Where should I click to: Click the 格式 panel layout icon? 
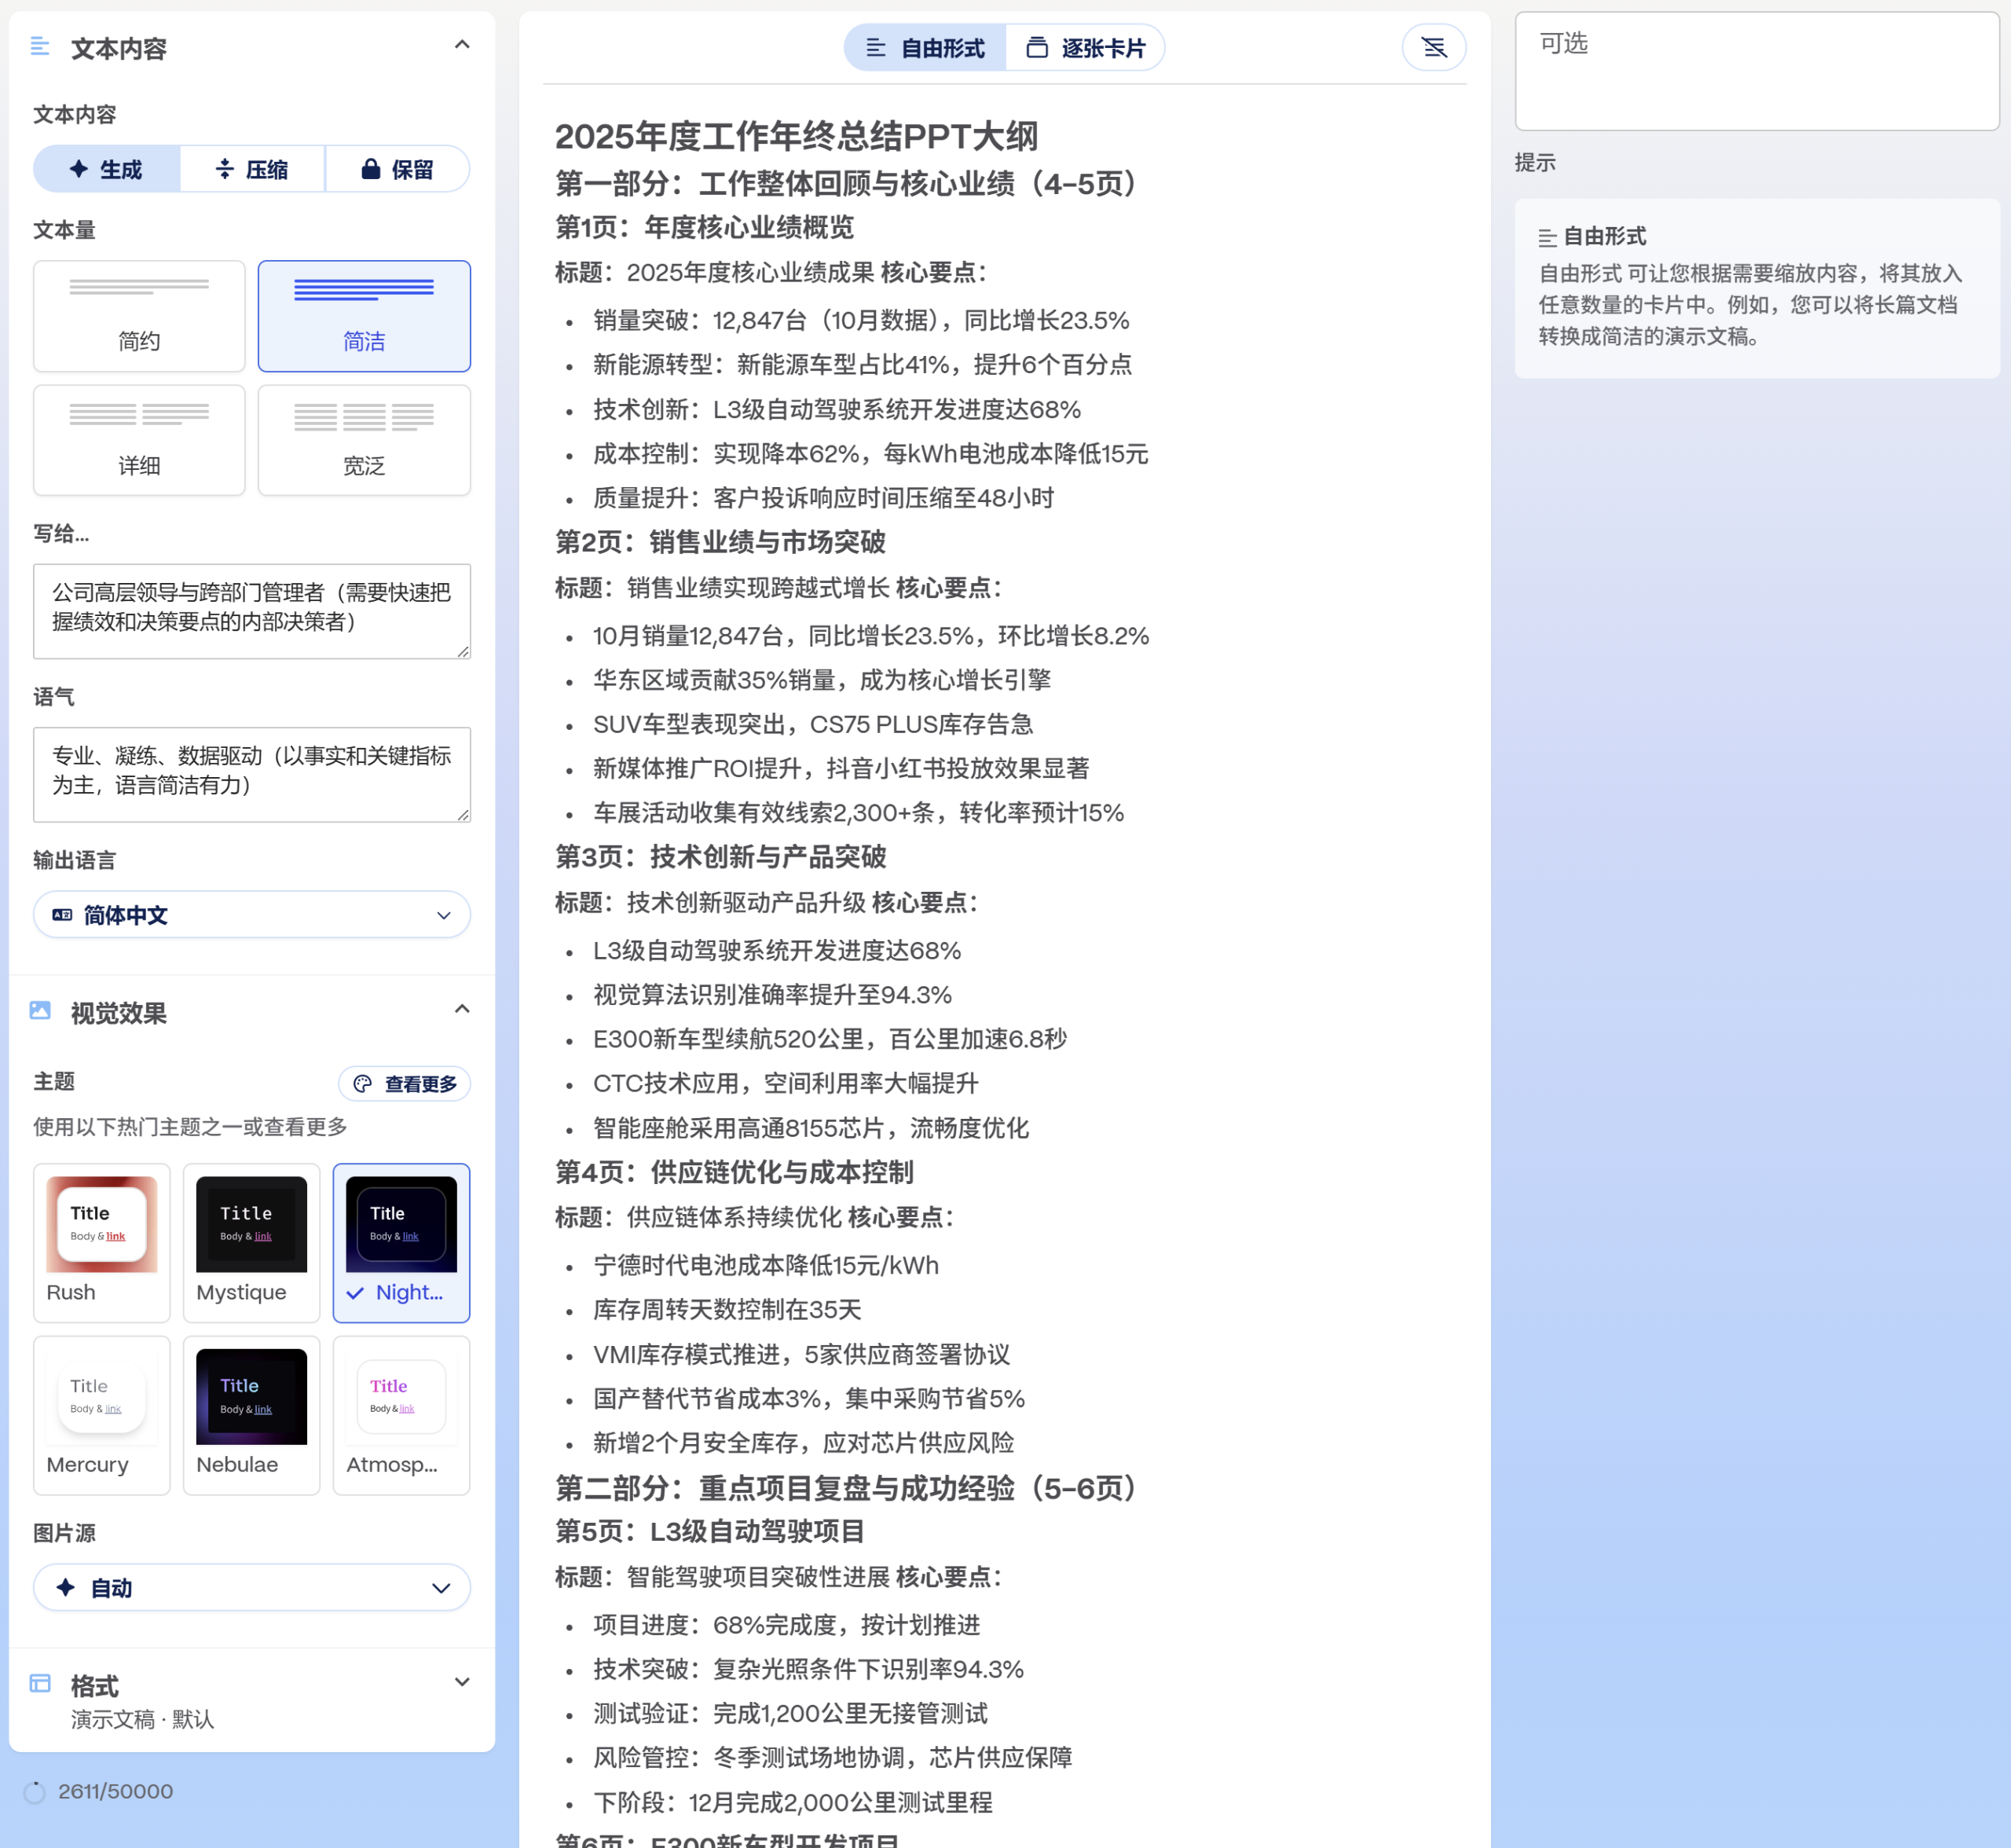(41, 1683)
